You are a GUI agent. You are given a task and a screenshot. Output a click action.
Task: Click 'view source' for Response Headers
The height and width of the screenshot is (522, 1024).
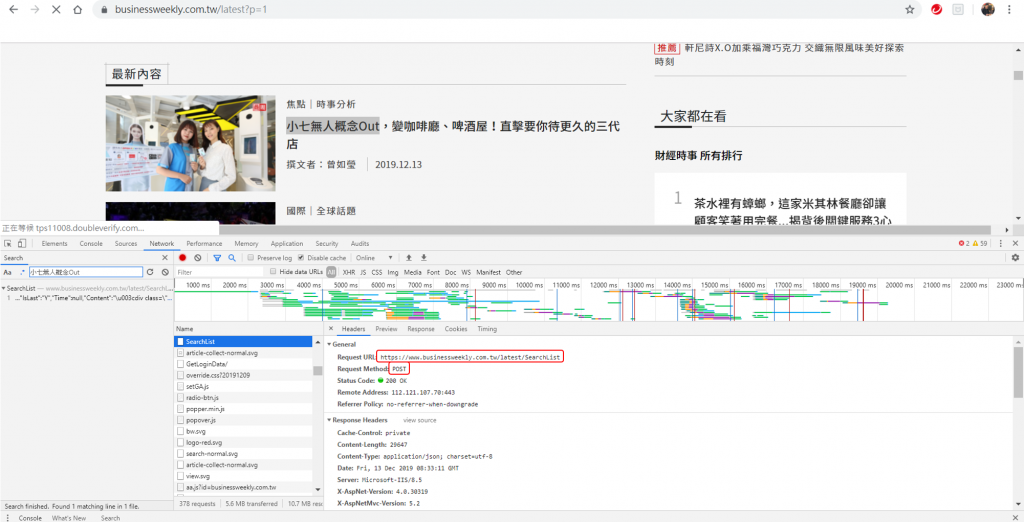[420, 420]
